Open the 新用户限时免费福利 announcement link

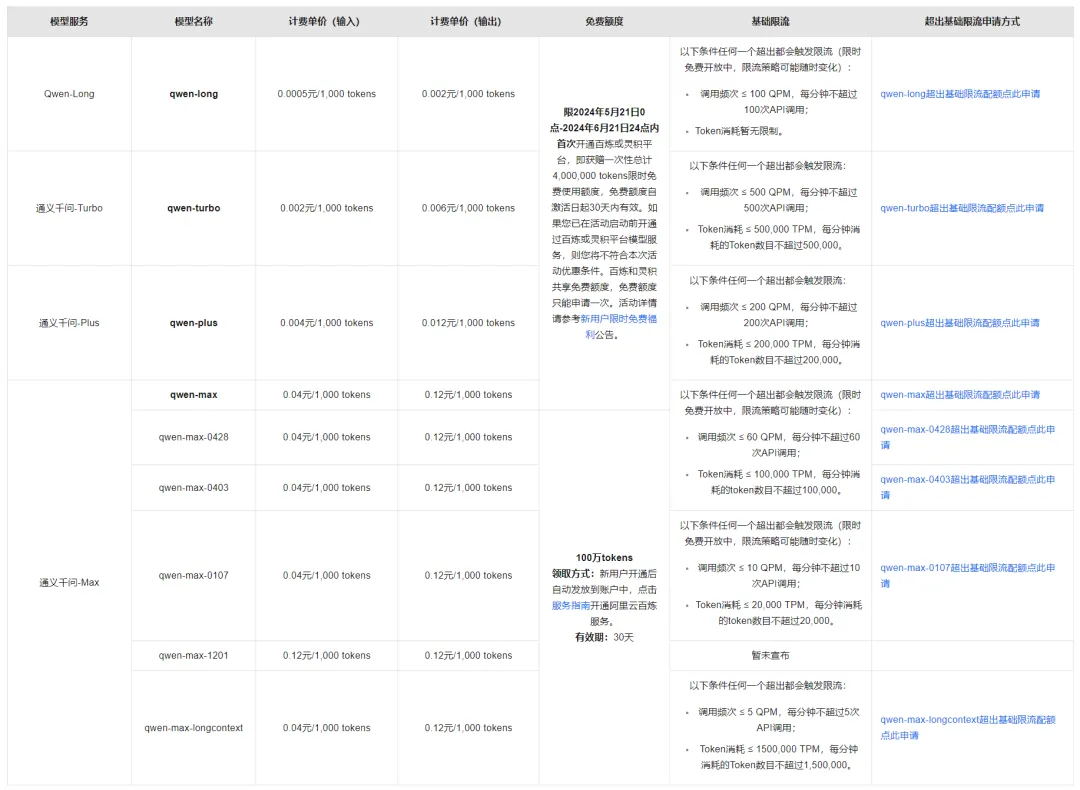pyautogui.click(x=618, y=318)
